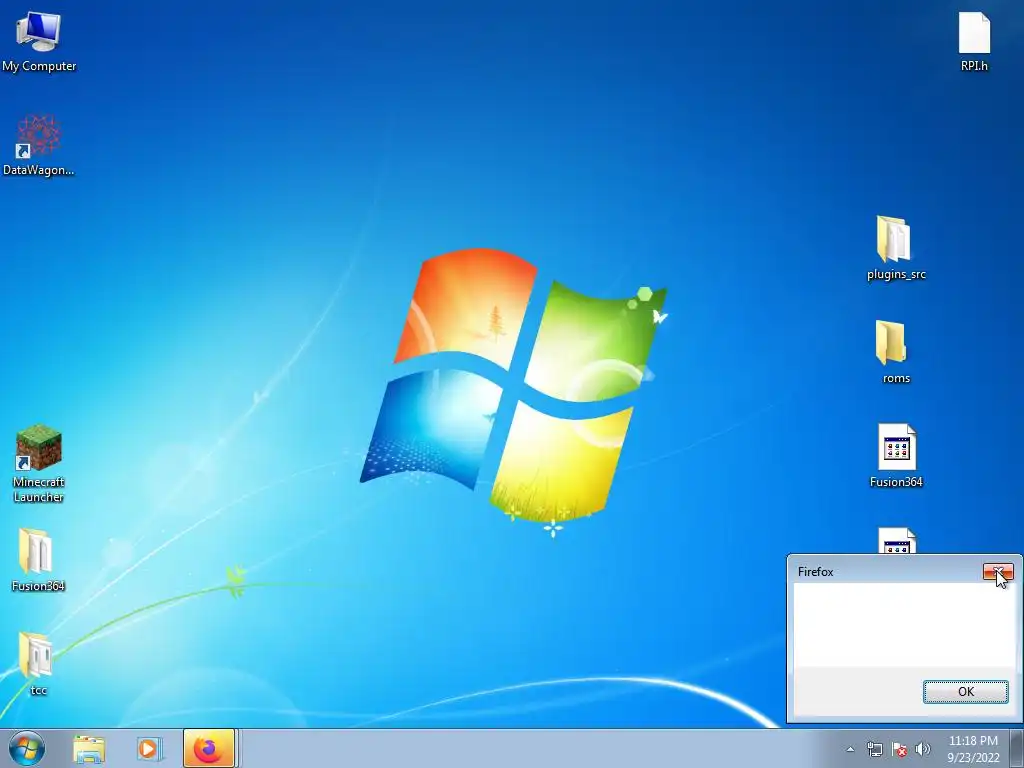Show hidden tray icons arrow

click(x=850, y=750)
